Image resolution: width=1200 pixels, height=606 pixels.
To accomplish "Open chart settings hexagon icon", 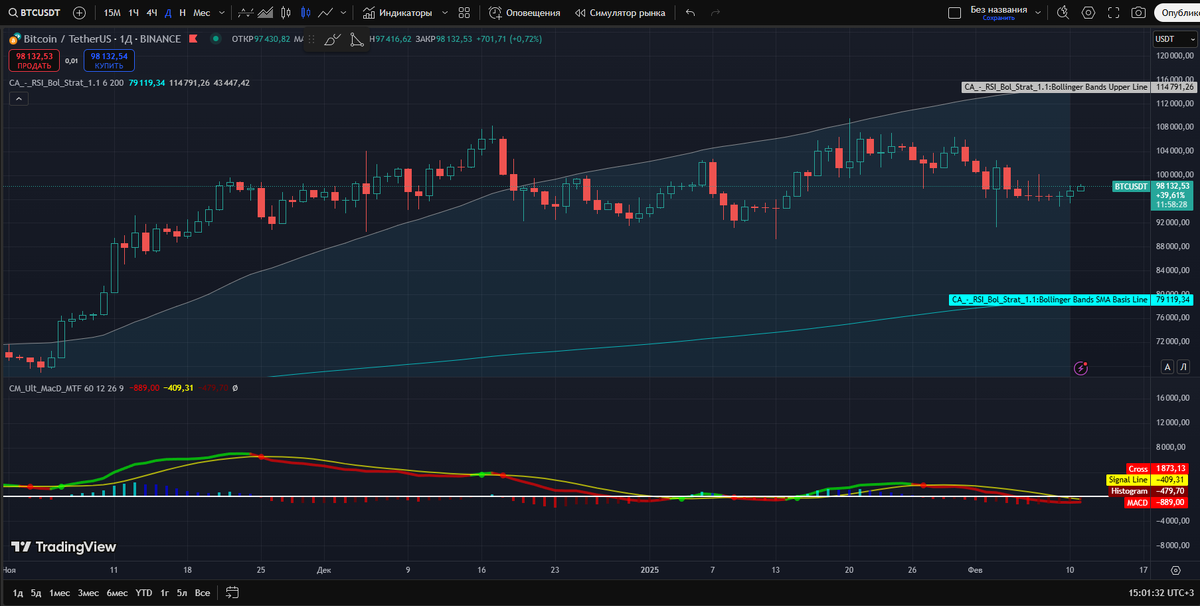I will [x=1088, y=13].
